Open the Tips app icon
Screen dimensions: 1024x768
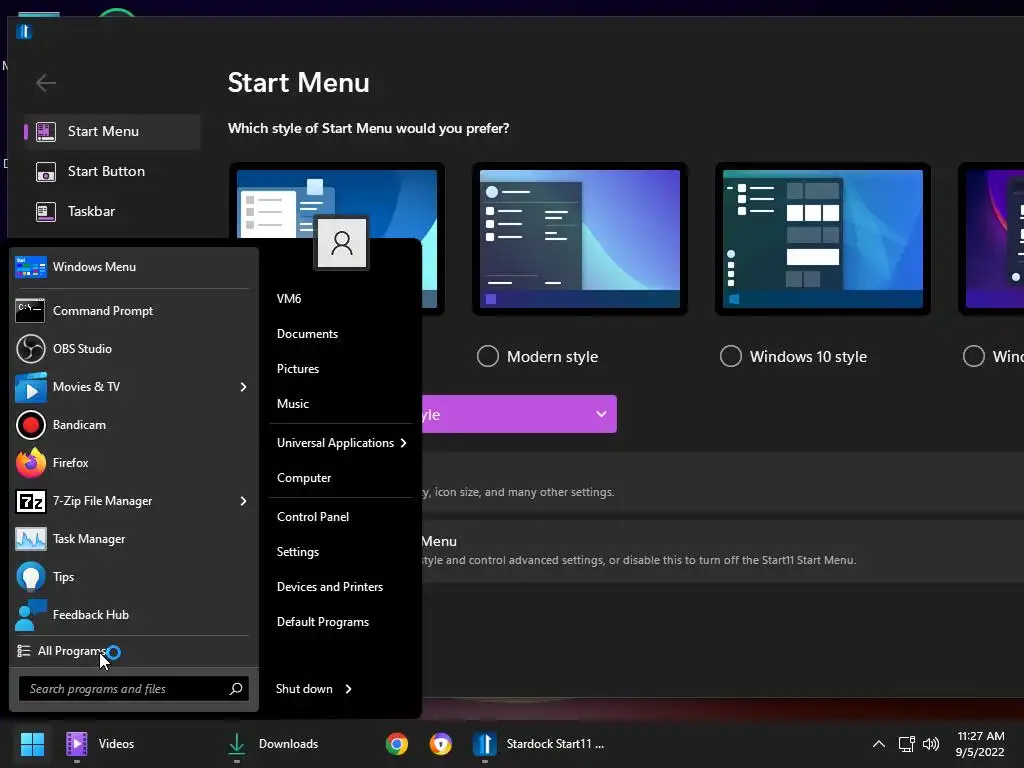tap(31, 577)
